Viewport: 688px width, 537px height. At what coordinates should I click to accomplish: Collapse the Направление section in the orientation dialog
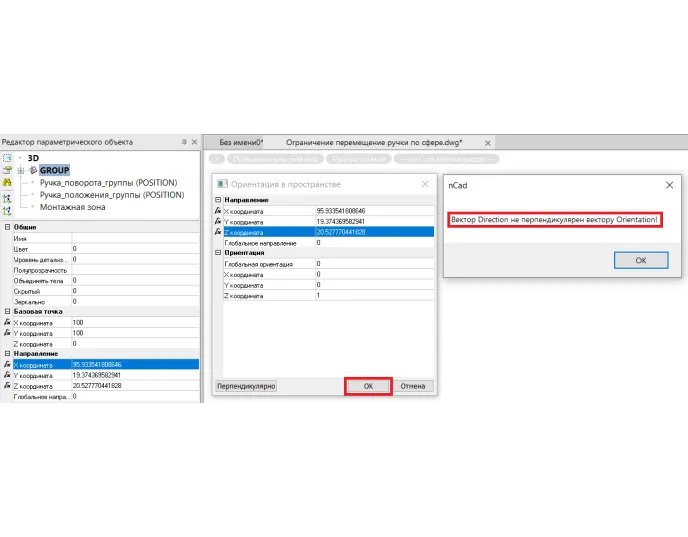point(218,200)
